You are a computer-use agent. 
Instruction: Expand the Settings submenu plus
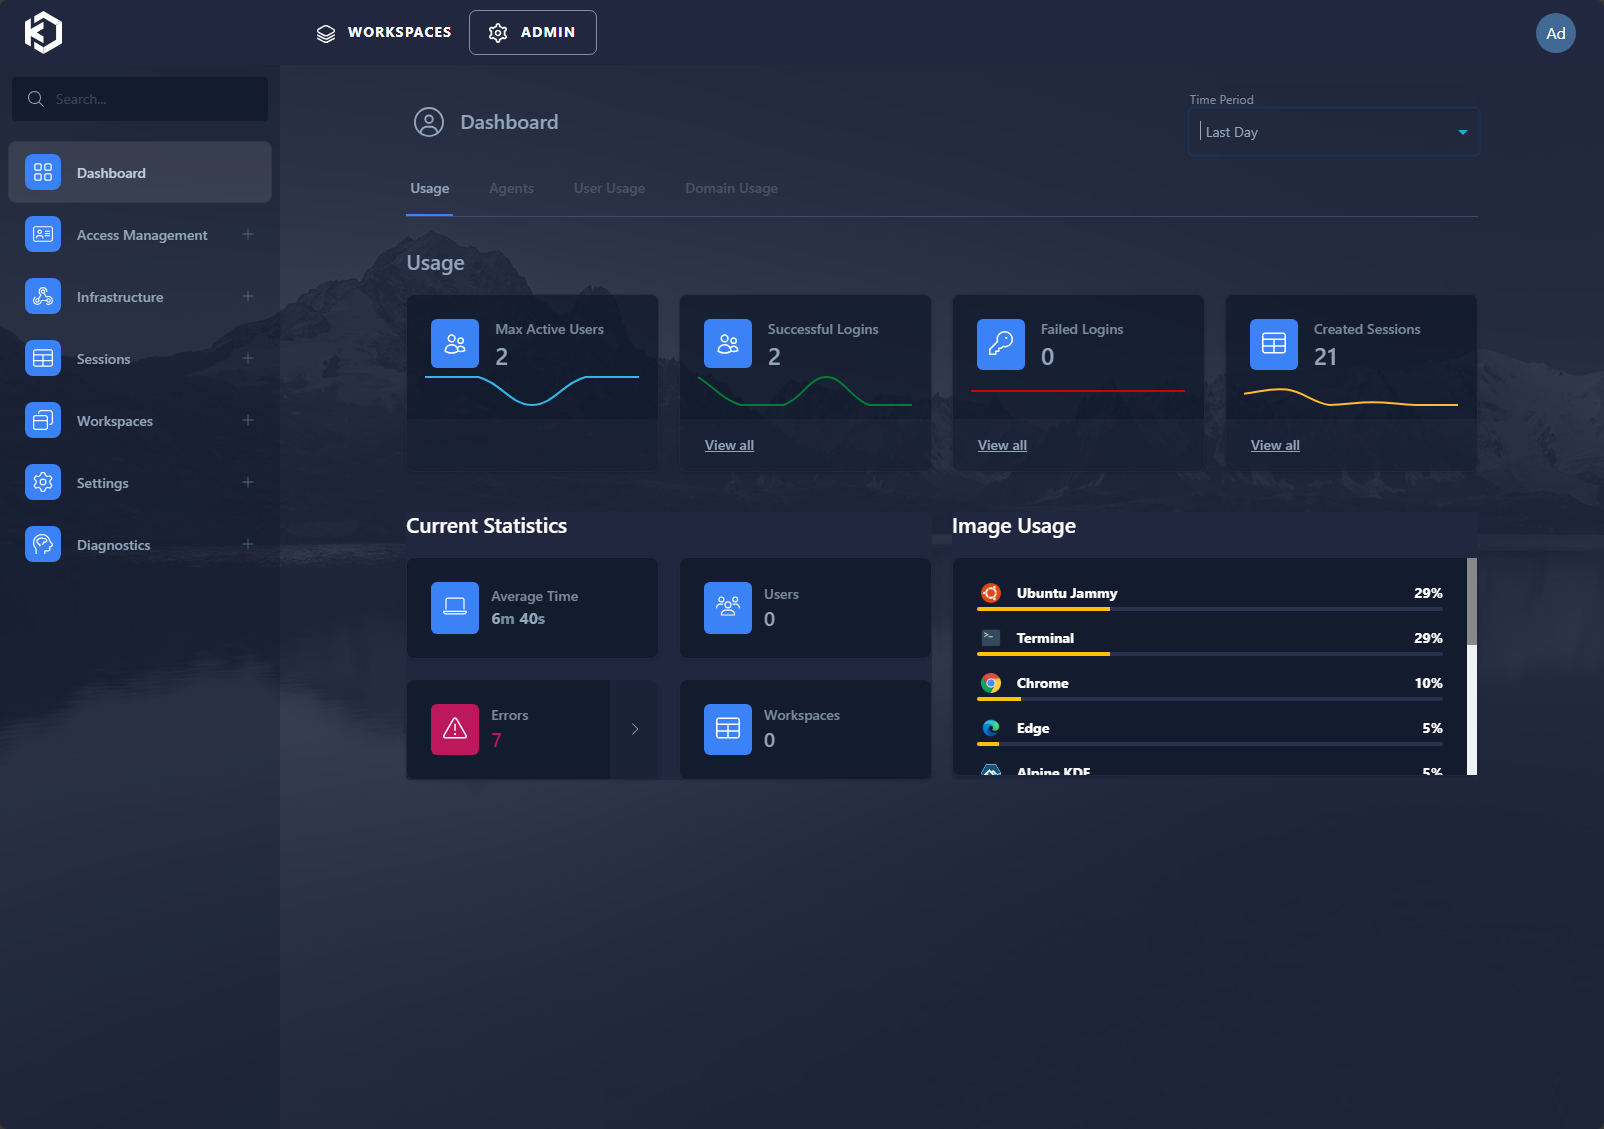coord(248,482)
